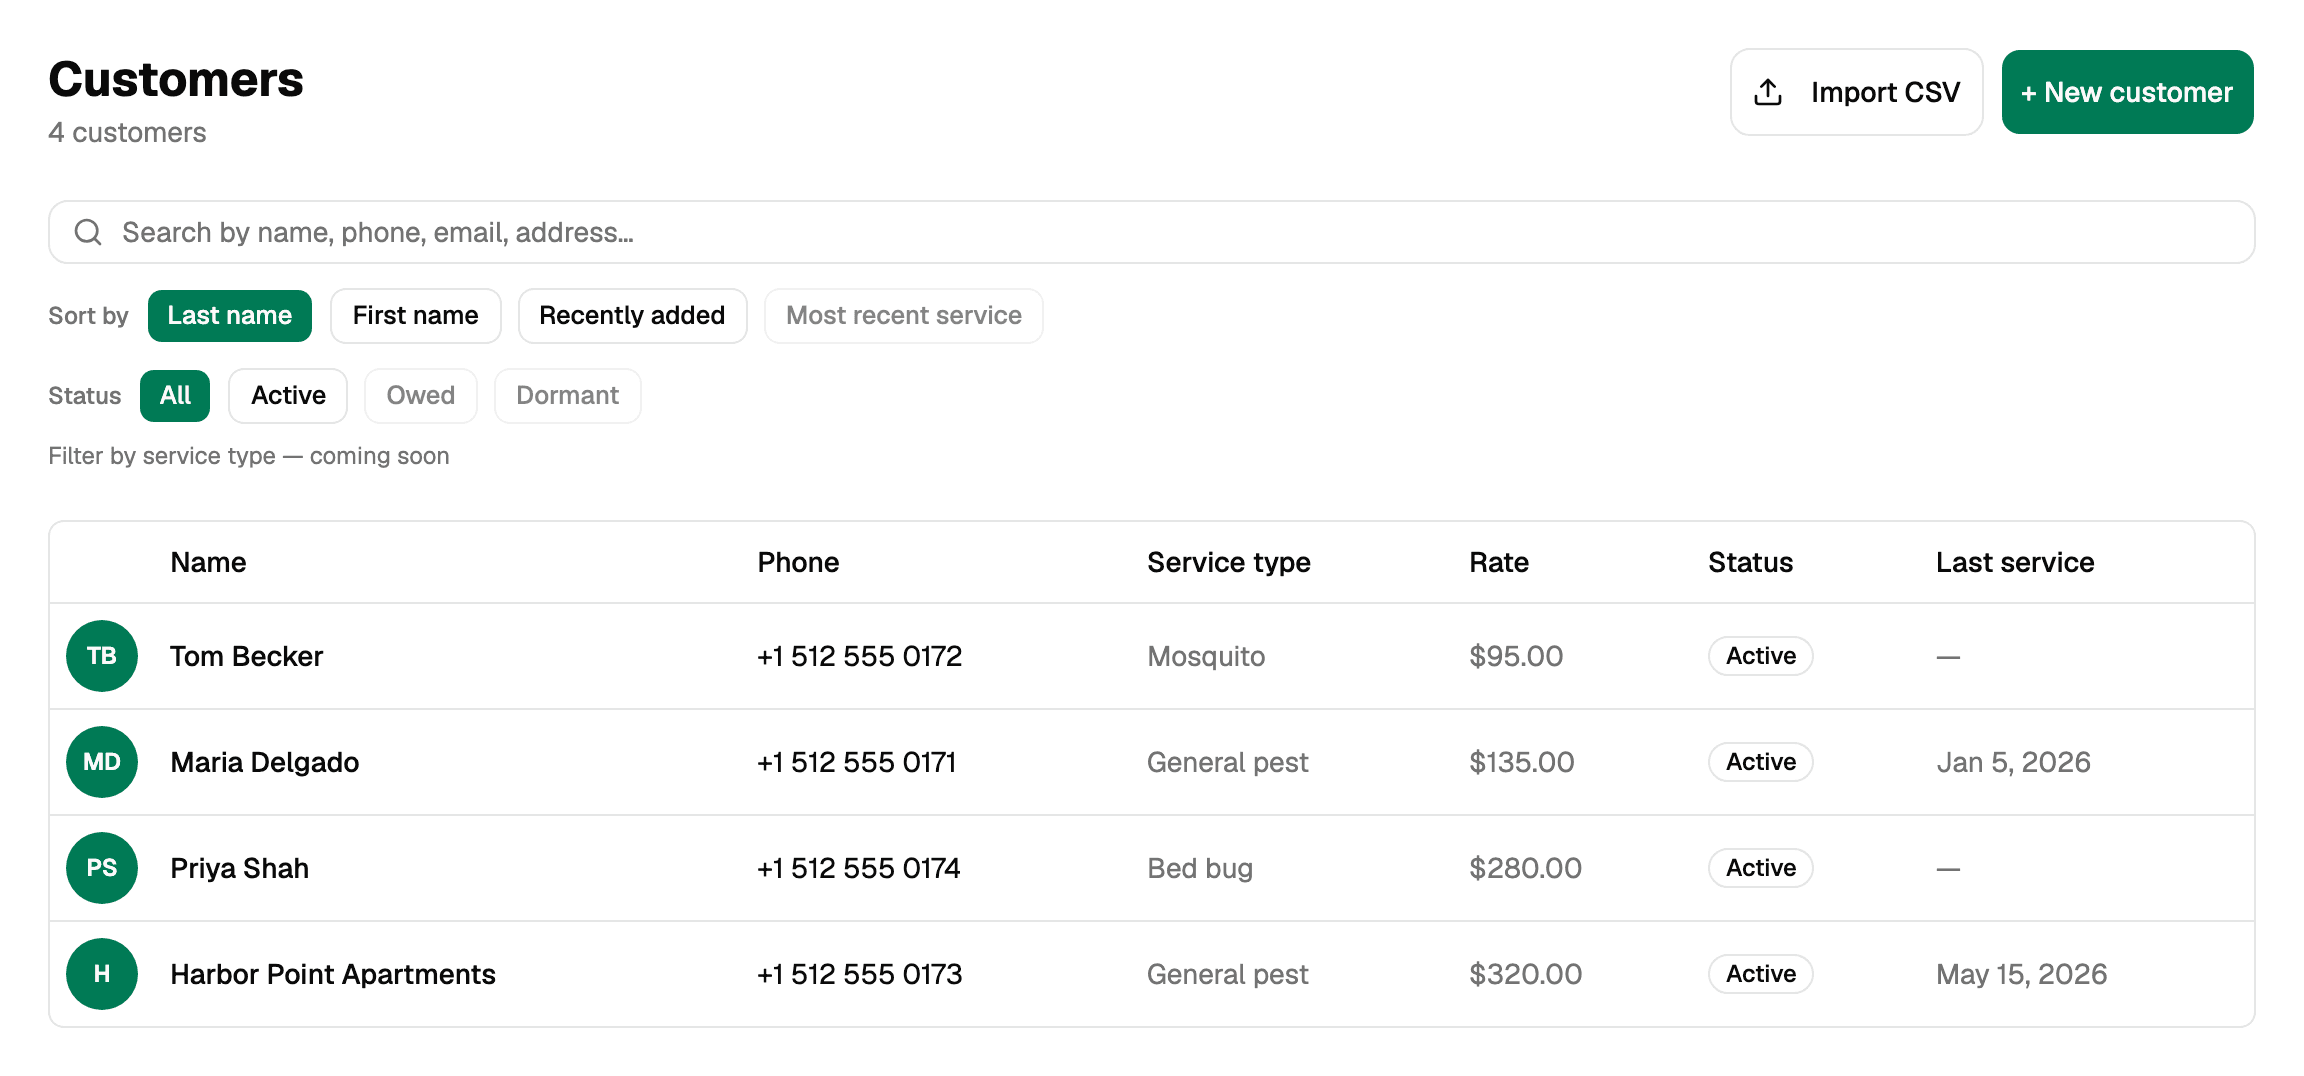Click Tom Becker's Active status badge
The height and width of the screenshot is (1076, 2304).
tap(1761, 656)
